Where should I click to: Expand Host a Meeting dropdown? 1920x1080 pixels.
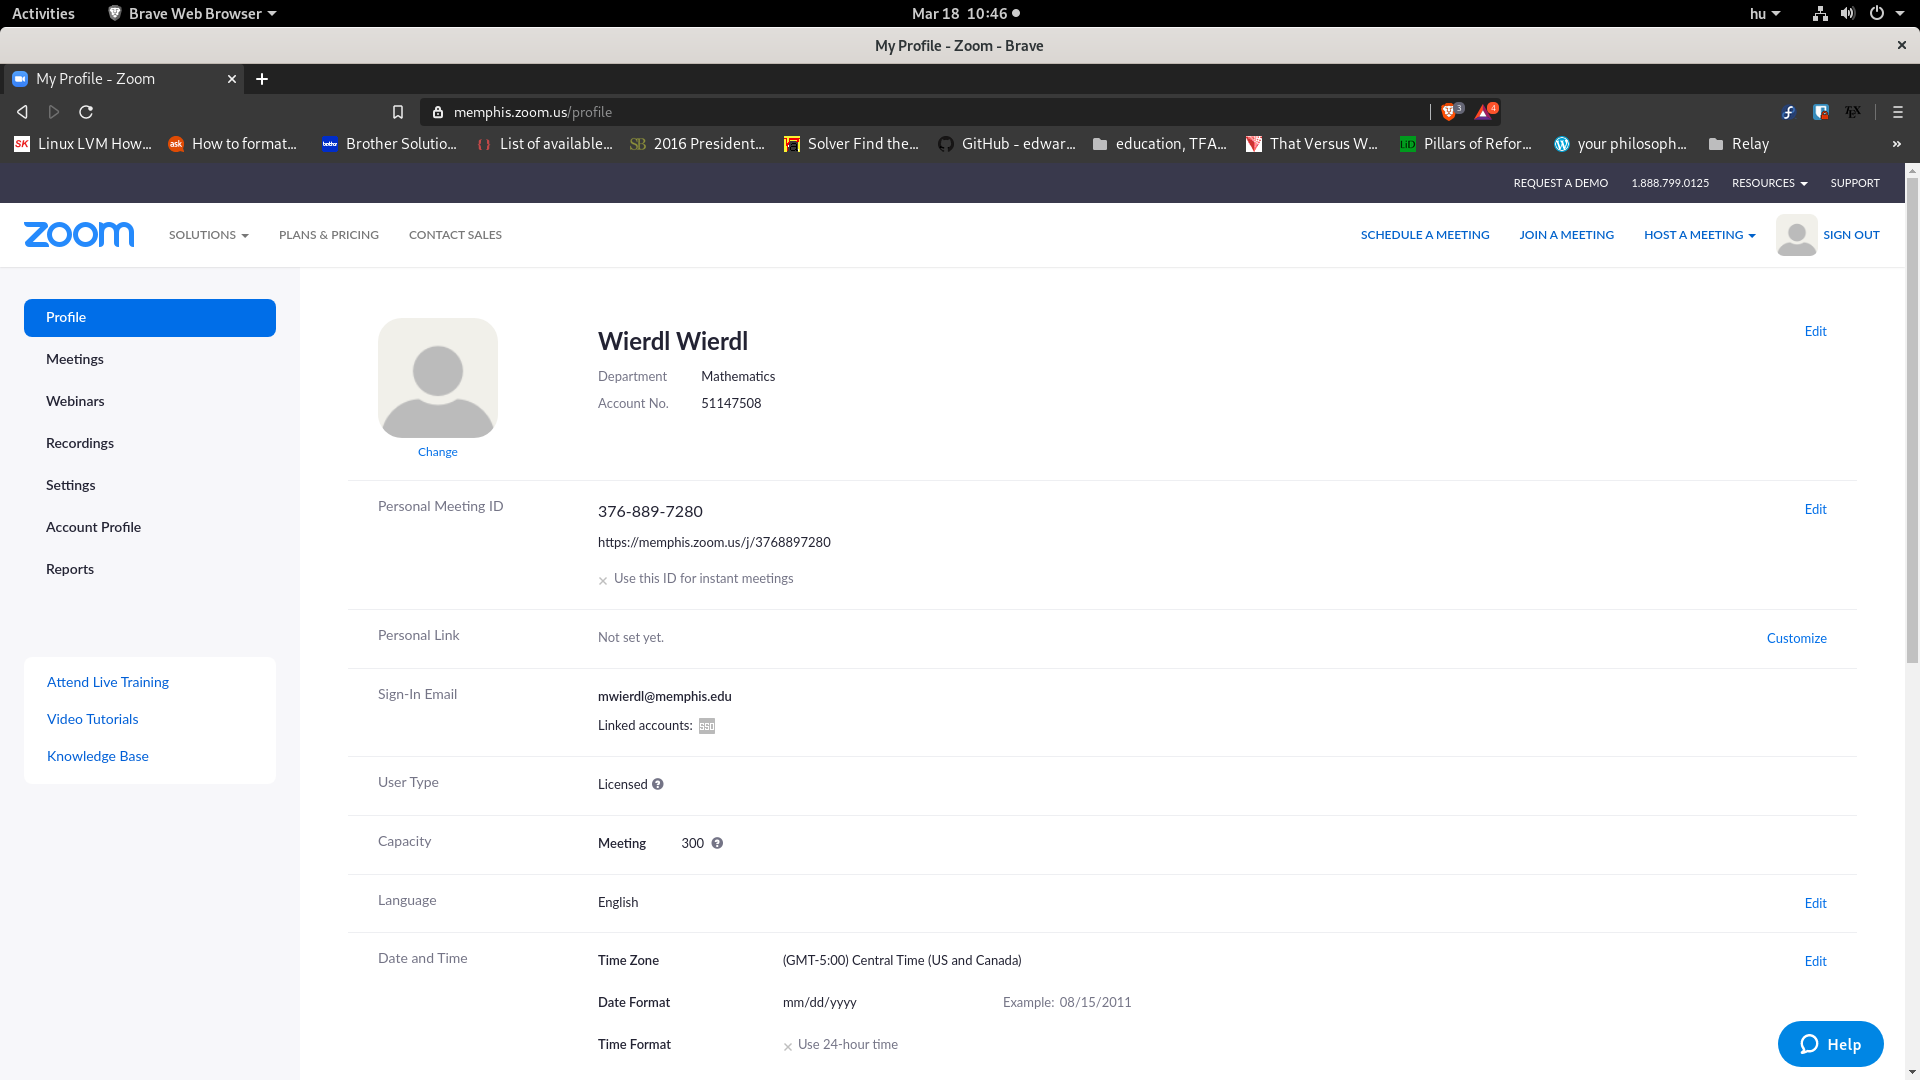pyautogui.click(x=1699, y=235)
